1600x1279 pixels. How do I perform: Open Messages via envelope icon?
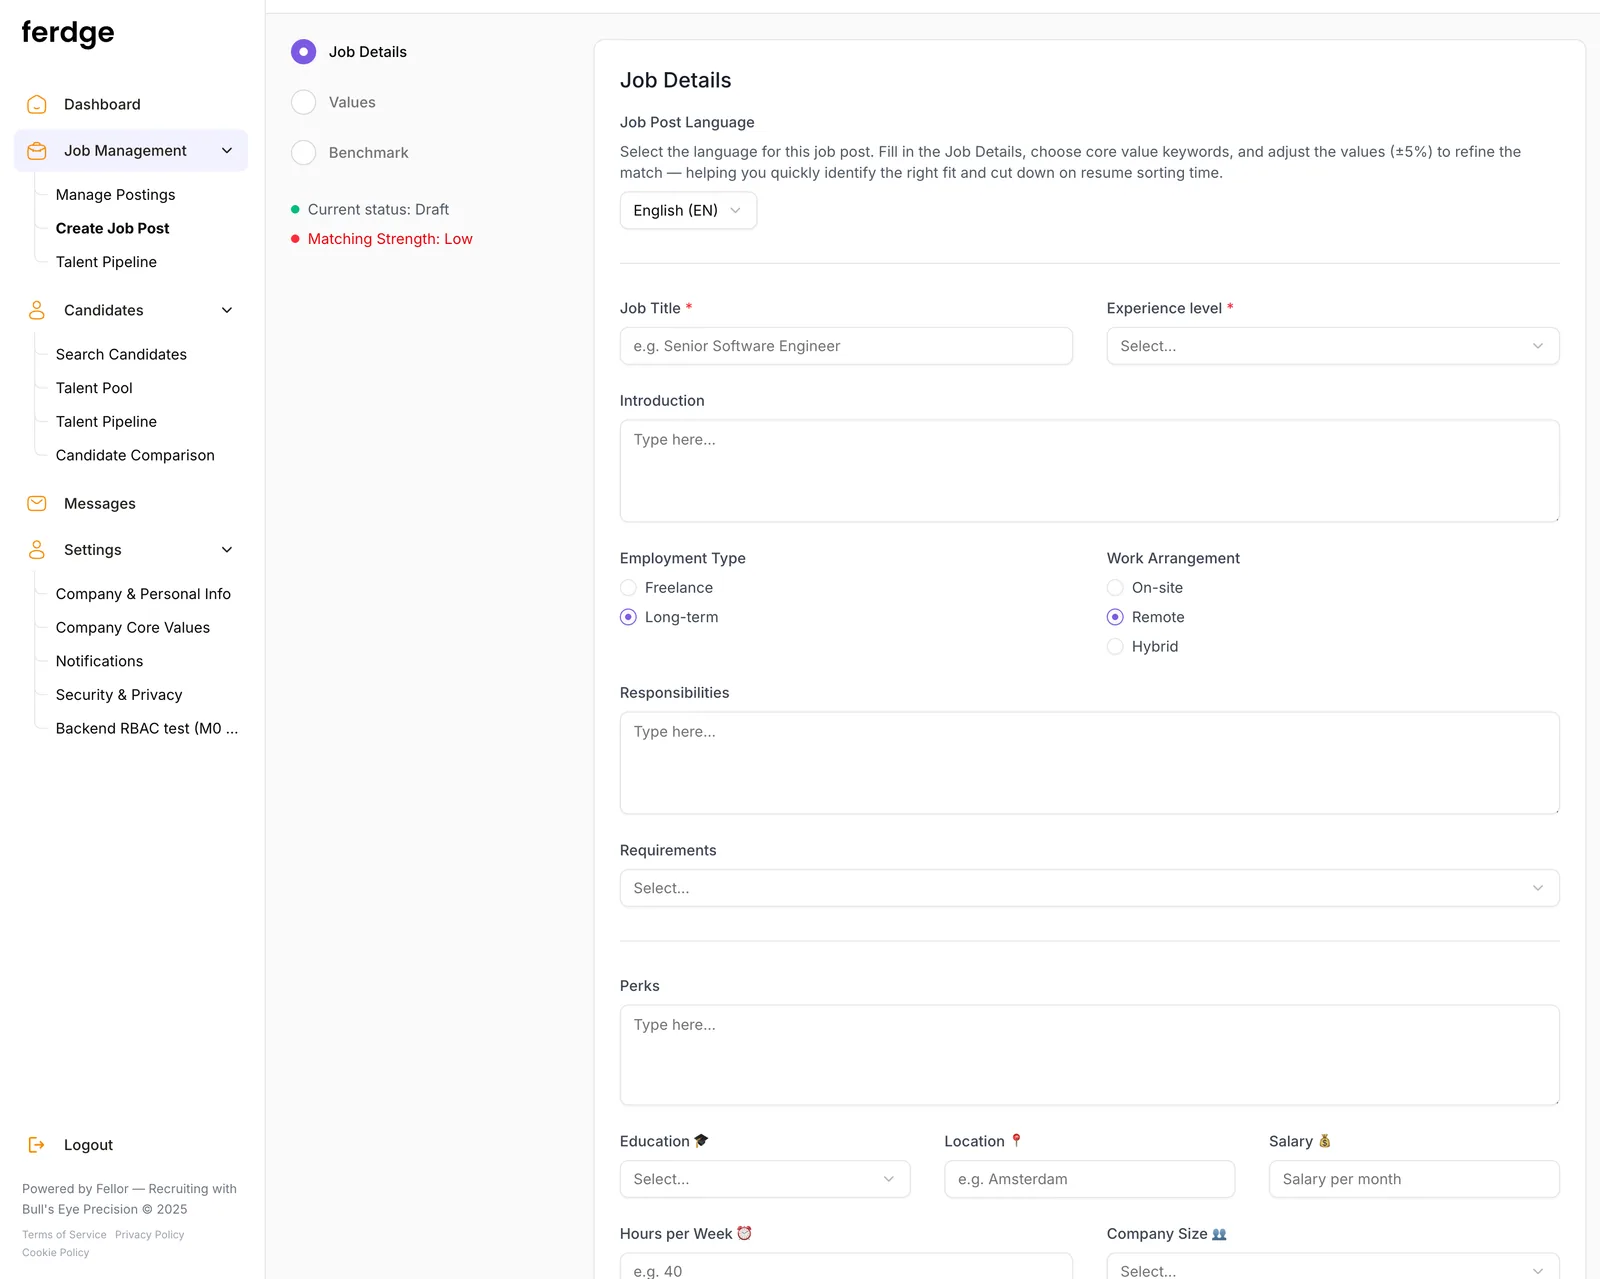pos(37,504)
